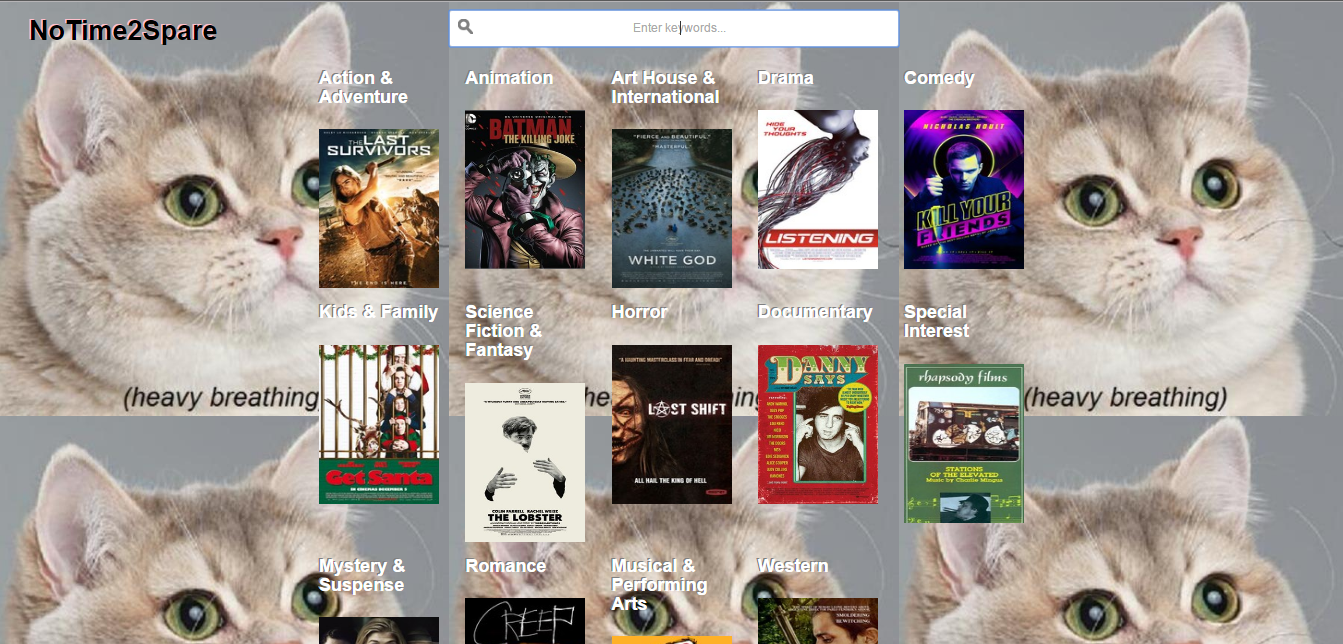Select the Get Santa poster

(379, 424)
